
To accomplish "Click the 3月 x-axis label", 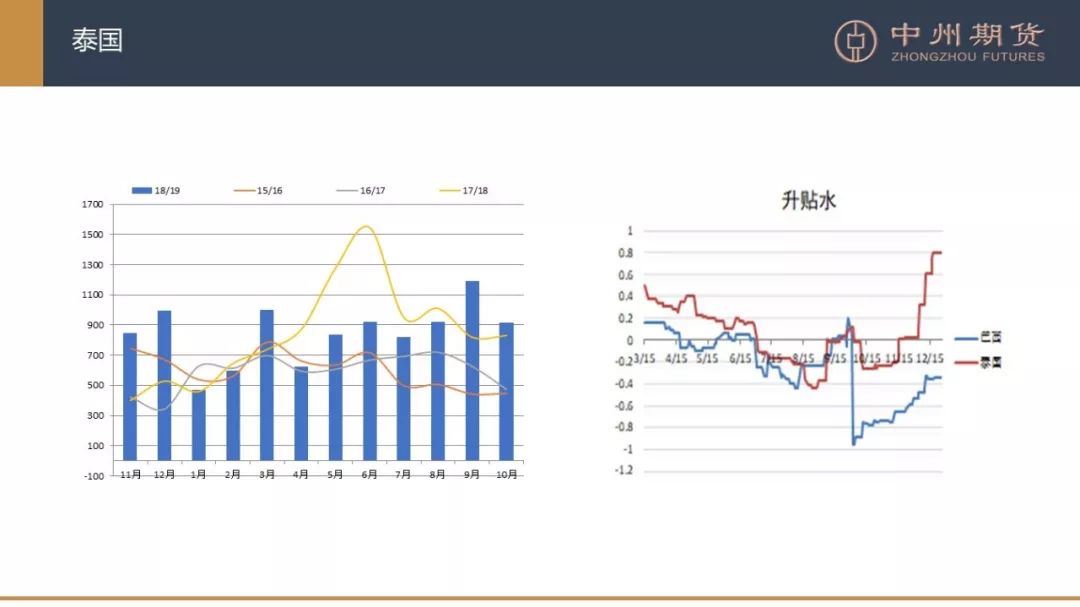I will [x=267, y=475].
